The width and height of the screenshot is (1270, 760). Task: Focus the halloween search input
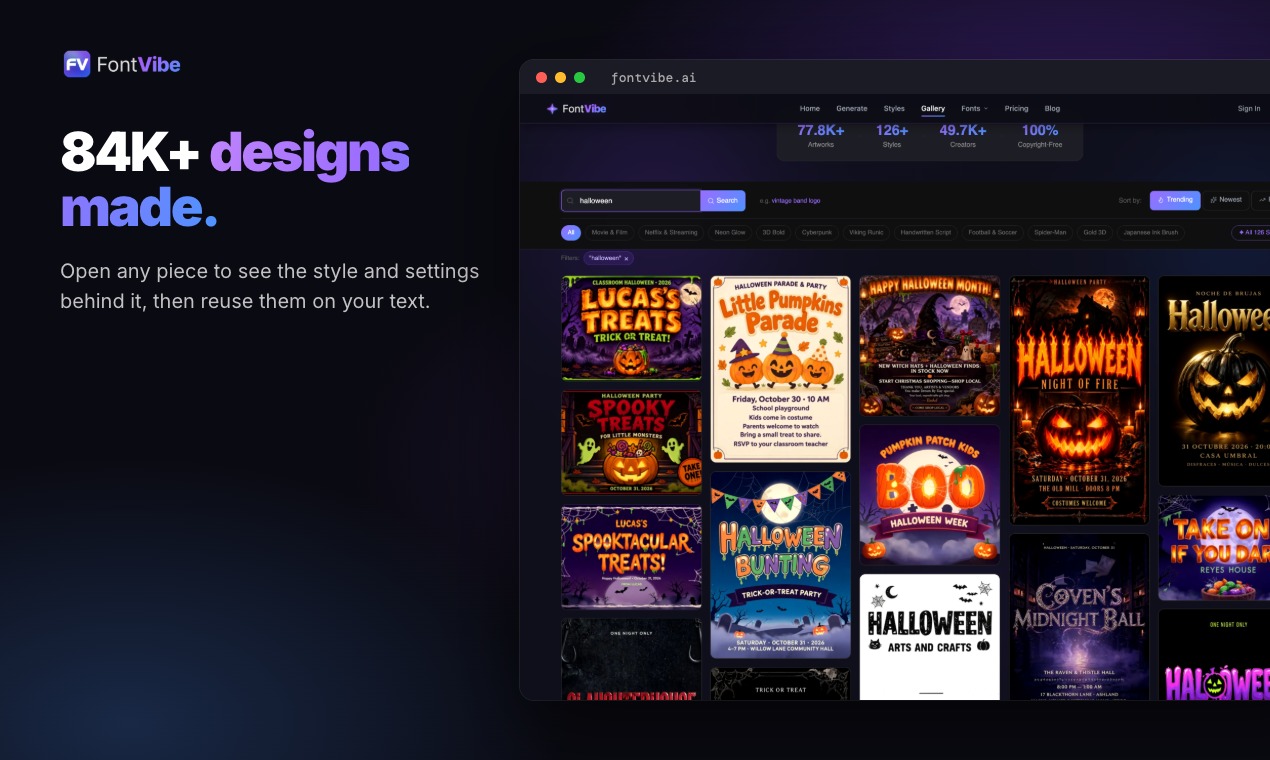pos(631,201)
